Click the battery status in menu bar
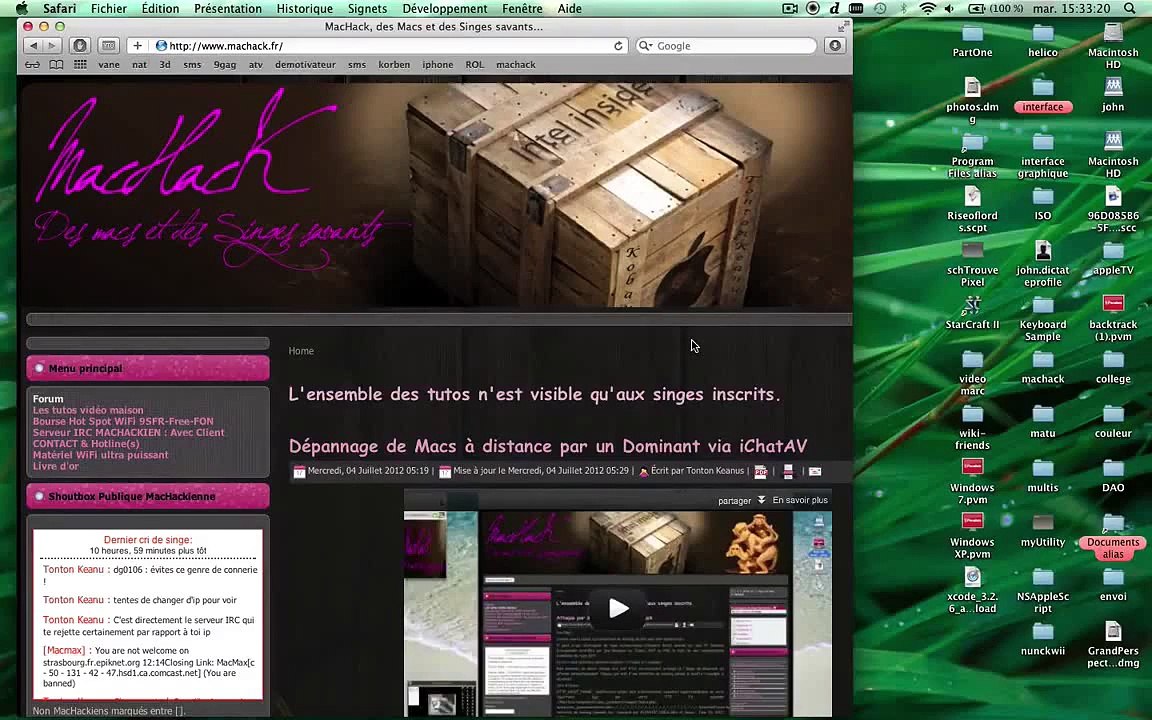Screen dimensions: 1152x720 pyautogui.click(x=996, y=8)
